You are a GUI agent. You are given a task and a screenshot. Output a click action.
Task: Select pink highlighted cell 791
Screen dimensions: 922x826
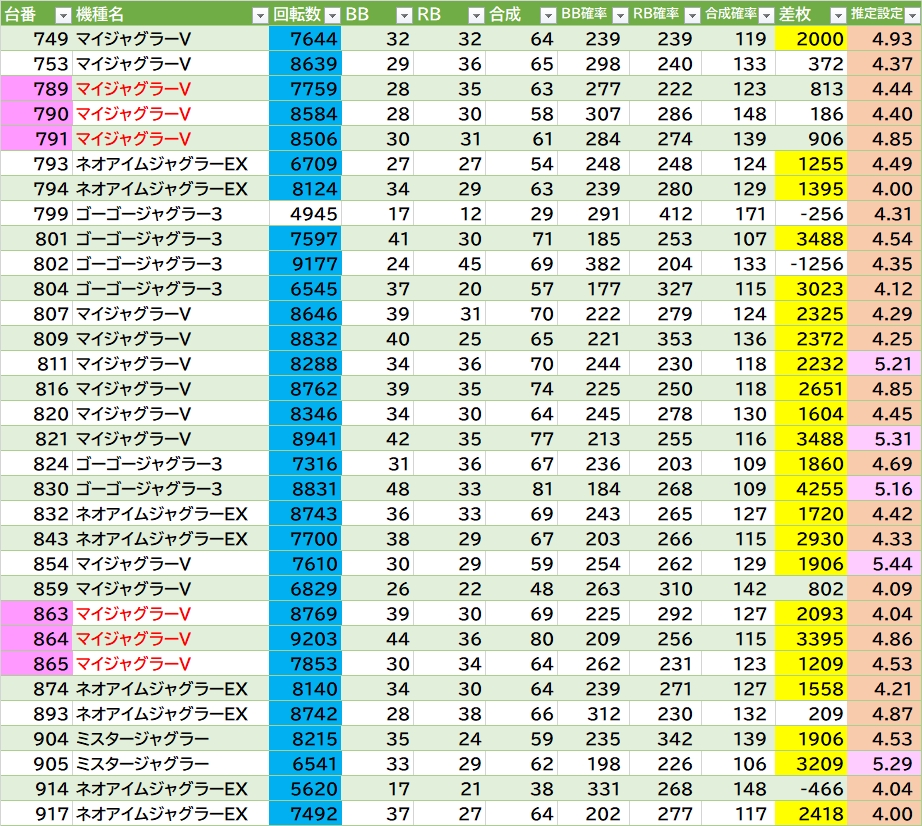coord(36,139)
